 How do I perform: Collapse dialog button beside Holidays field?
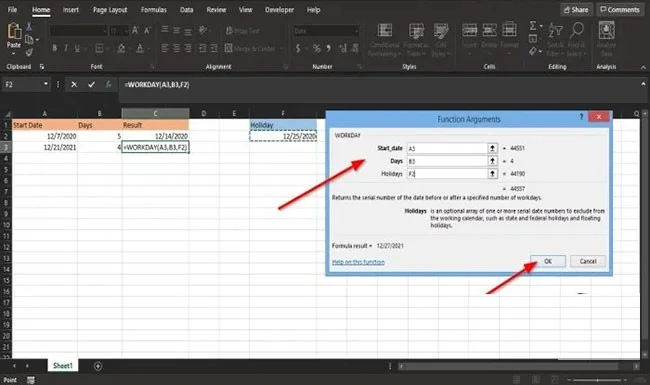tap(492, 174)
